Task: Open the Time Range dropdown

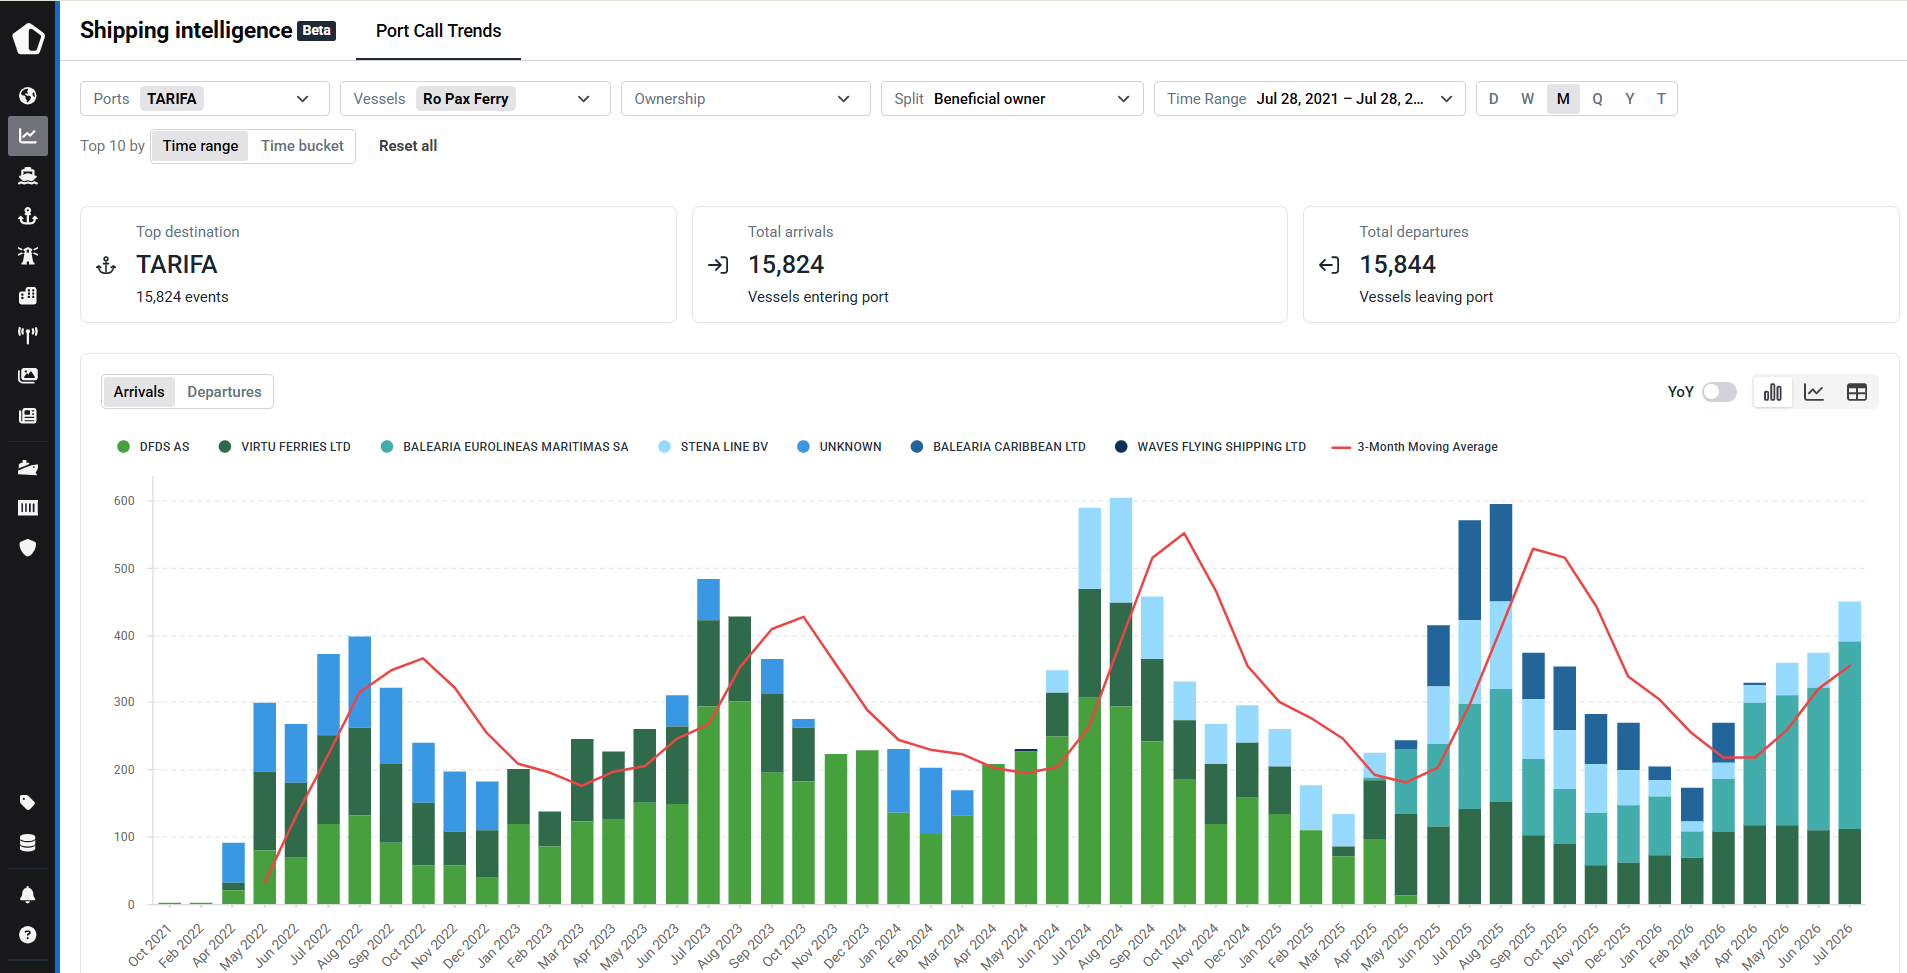Action: [1310, 99]
